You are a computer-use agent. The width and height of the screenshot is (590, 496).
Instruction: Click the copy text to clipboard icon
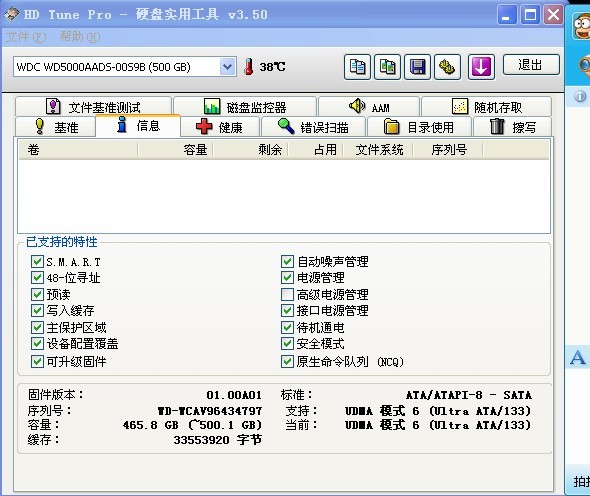coord(357,67)
